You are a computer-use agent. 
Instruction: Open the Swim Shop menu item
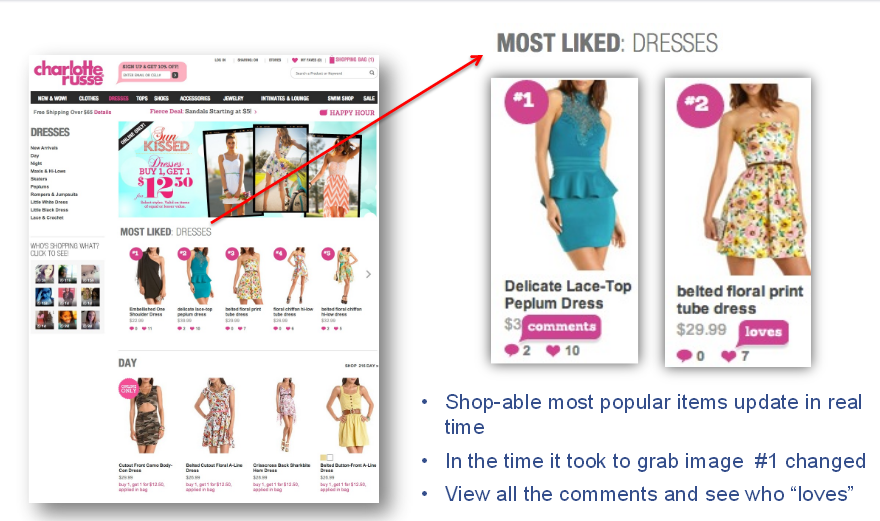coord(341,98)
